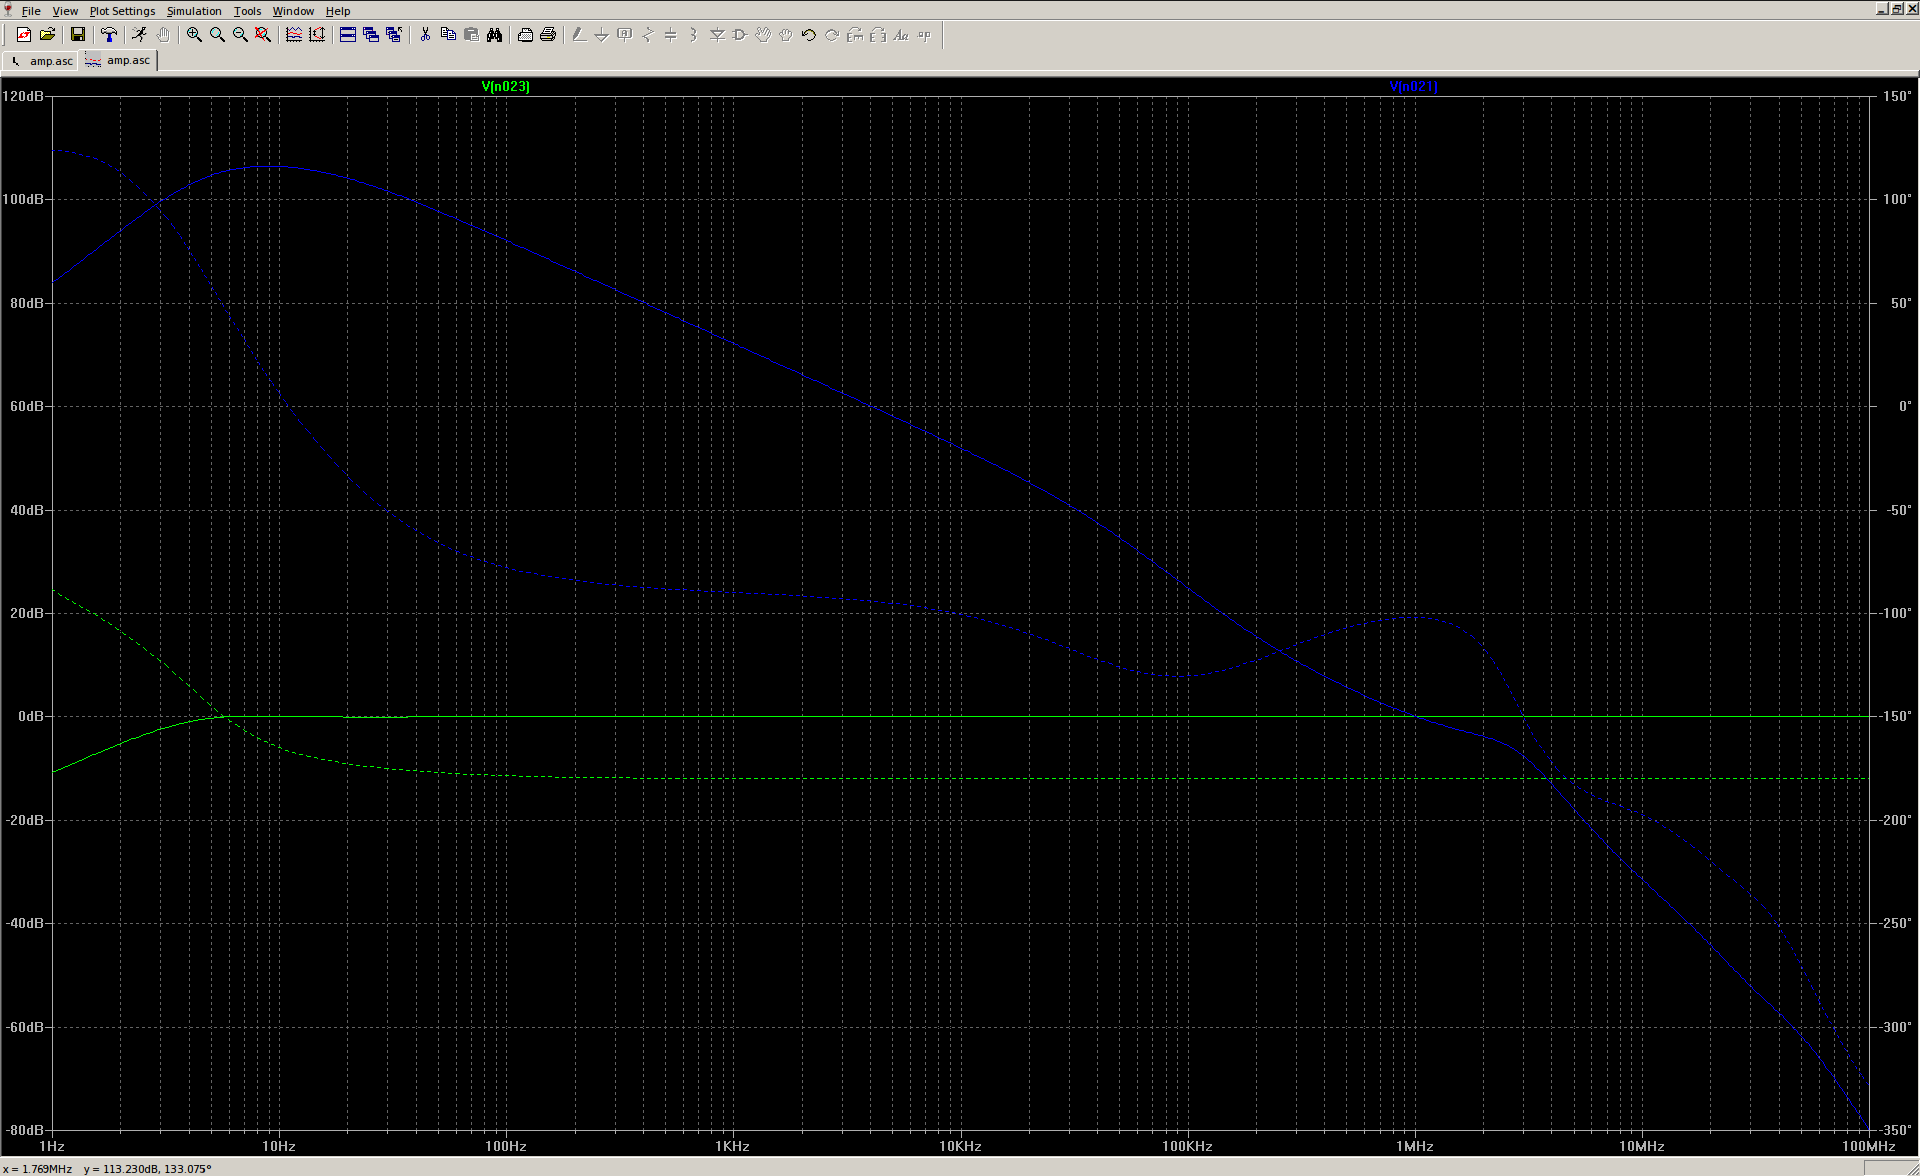Open the Tools menu

coord(247,11)
